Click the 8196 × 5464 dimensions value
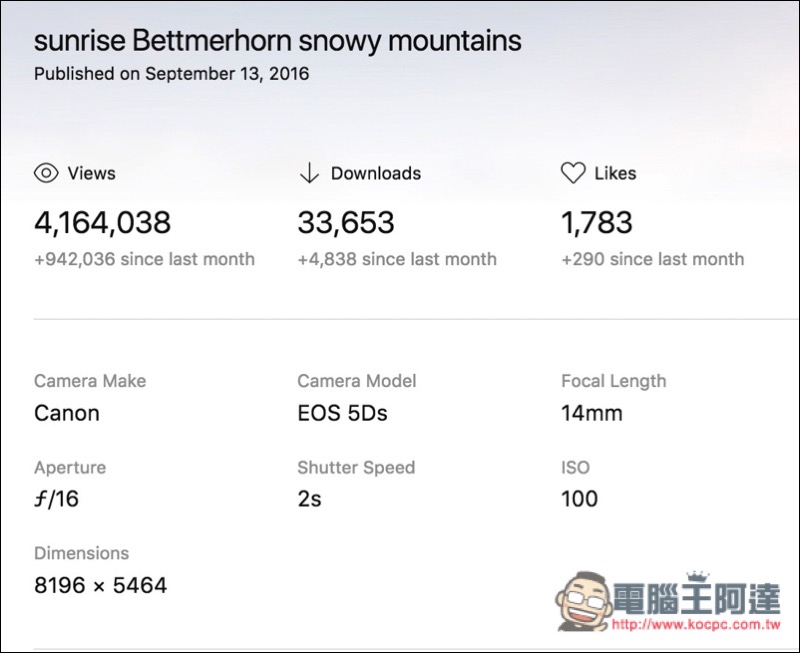 click(101, 585)
